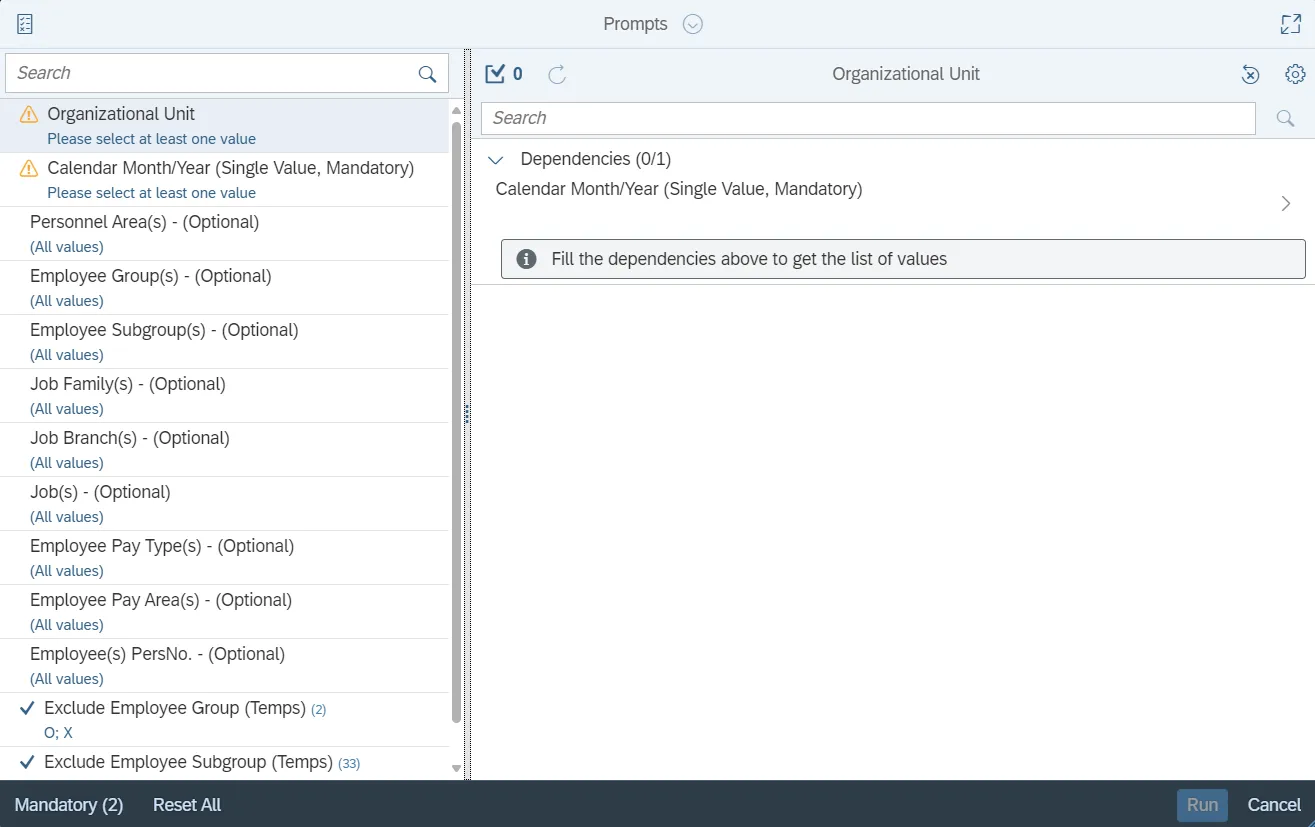
Task: Select the Personnel Area(s) optional prompt
Action: 144,223
